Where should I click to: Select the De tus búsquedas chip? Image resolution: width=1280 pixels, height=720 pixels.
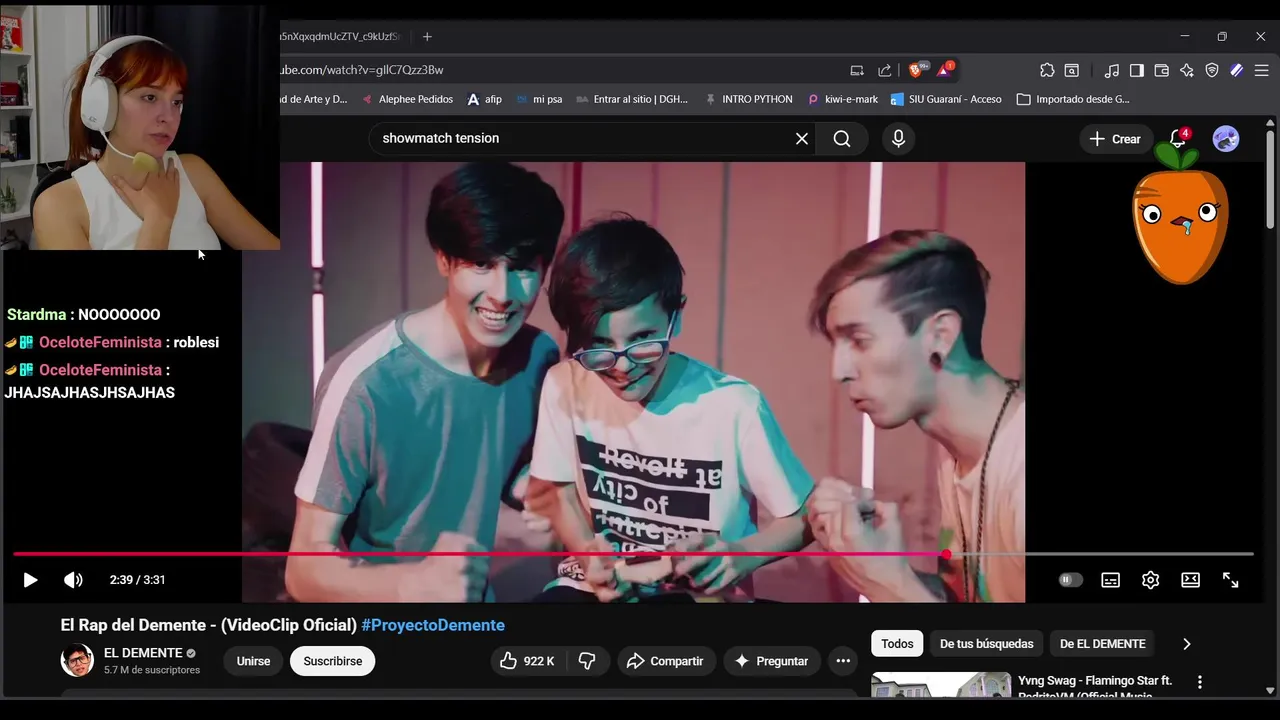pos(987,644)
